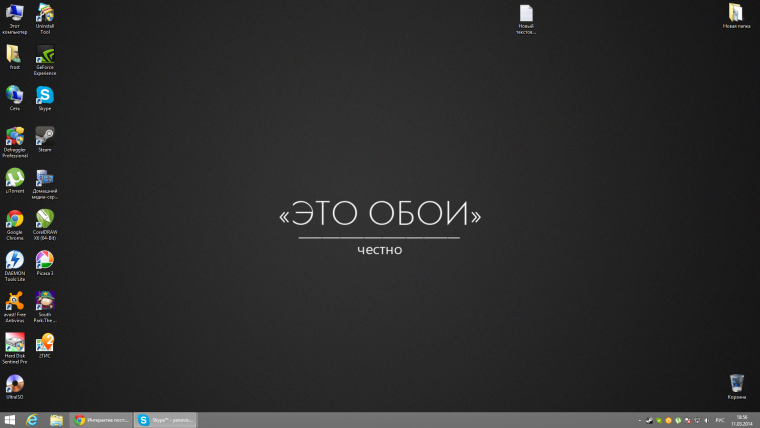Show hidden icons in the system tray

pos(640,420)
